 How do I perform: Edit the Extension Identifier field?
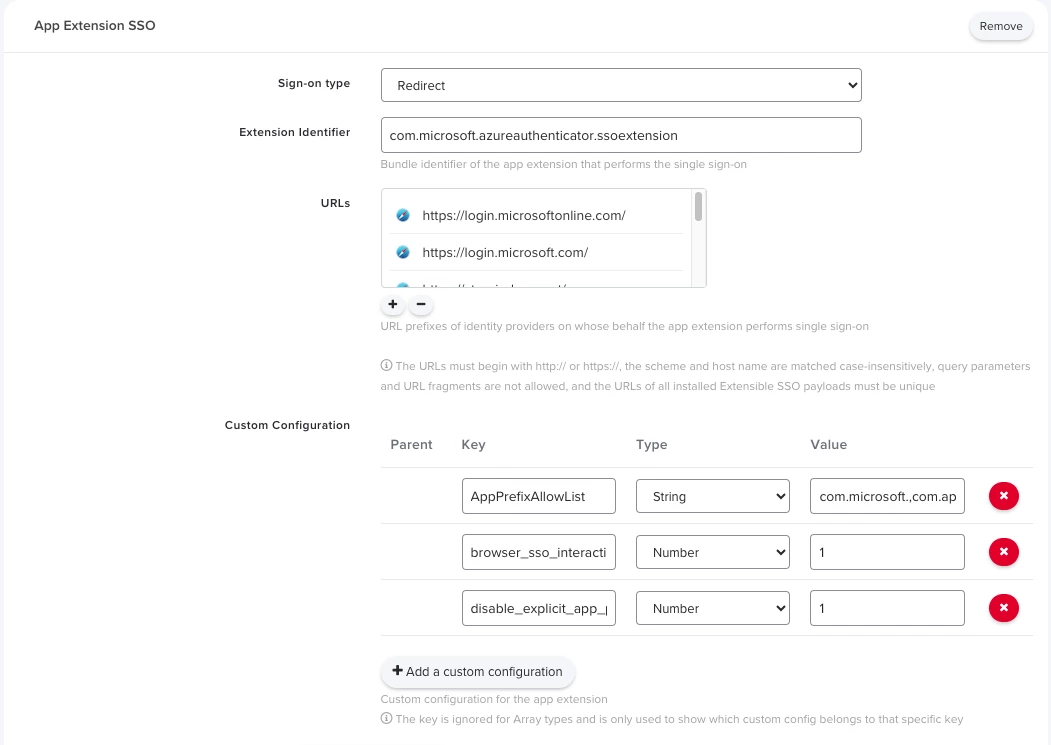(621, 135)
